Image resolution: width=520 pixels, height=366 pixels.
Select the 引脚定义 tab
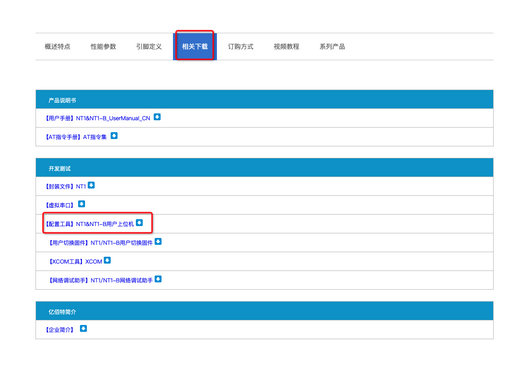[149, 47]
